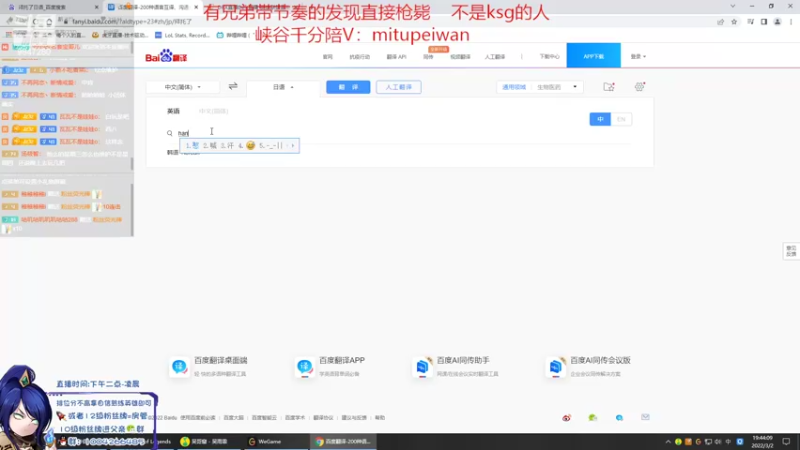Click the blue 翻译 button
Image resolution: width=800 pixels, height=450 pixels.
(348, 87)
